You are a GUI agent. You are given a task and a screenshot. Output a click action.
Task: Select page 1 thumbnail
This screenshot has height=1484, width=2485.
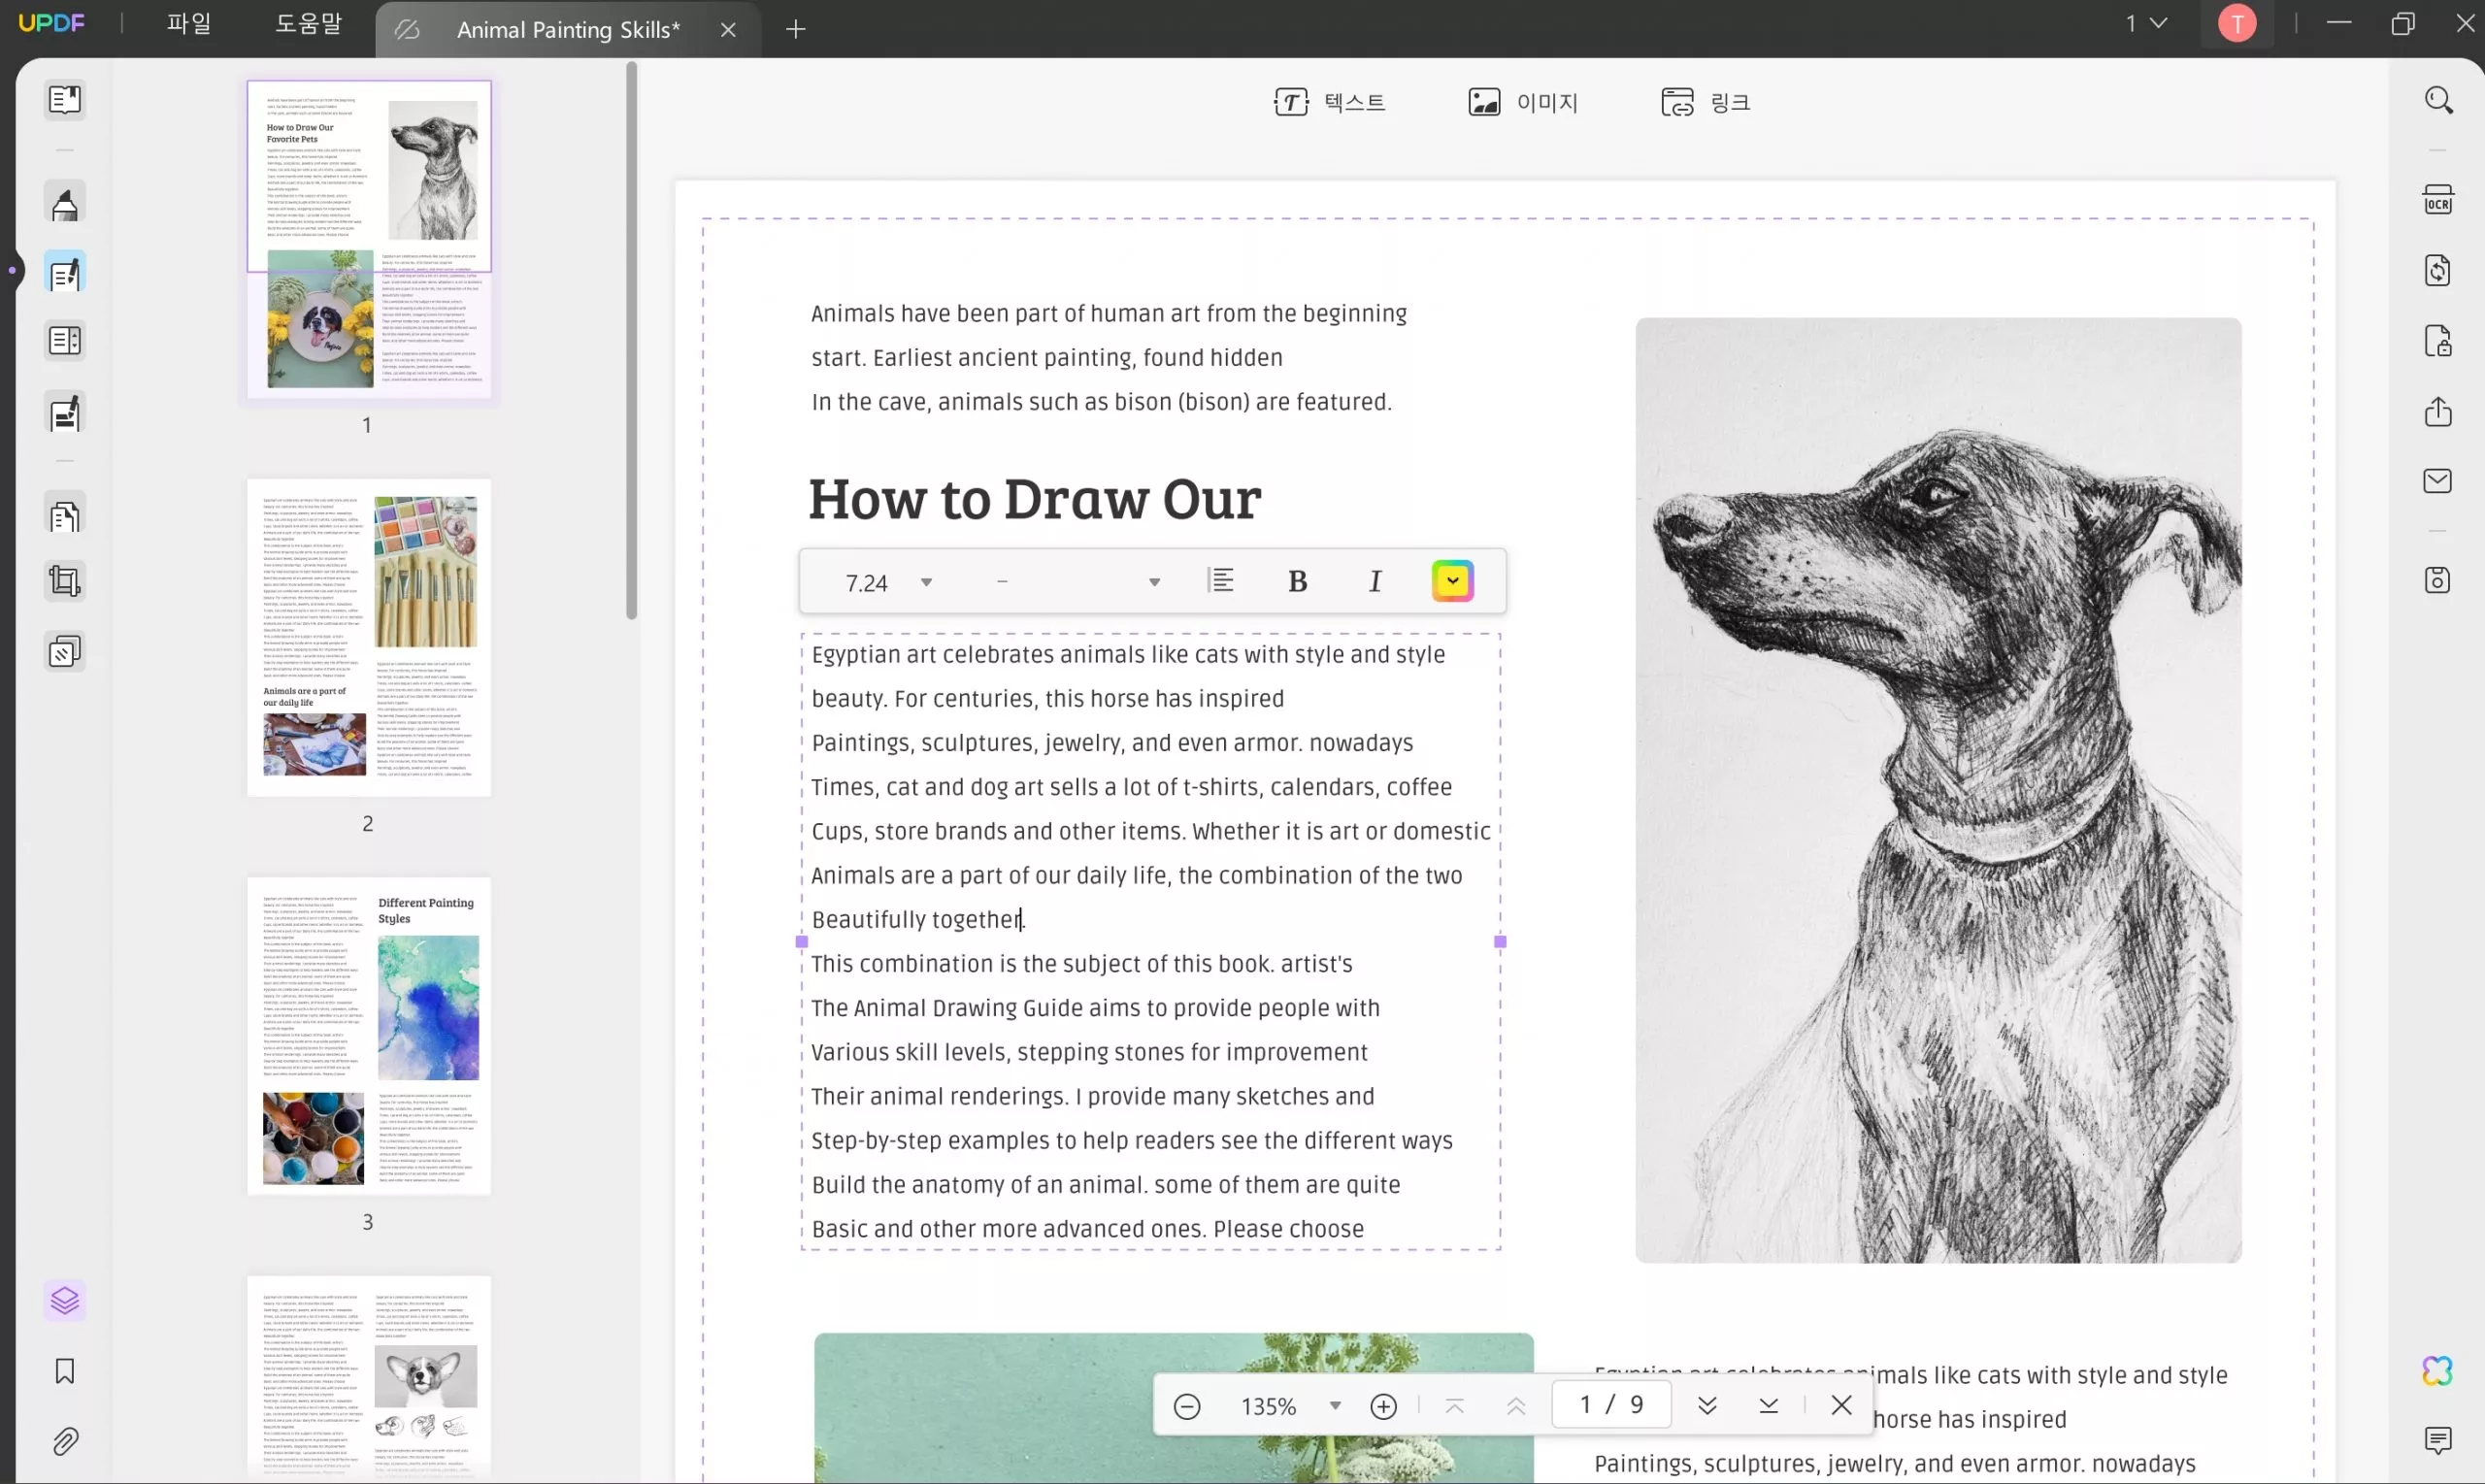[369, 240]
